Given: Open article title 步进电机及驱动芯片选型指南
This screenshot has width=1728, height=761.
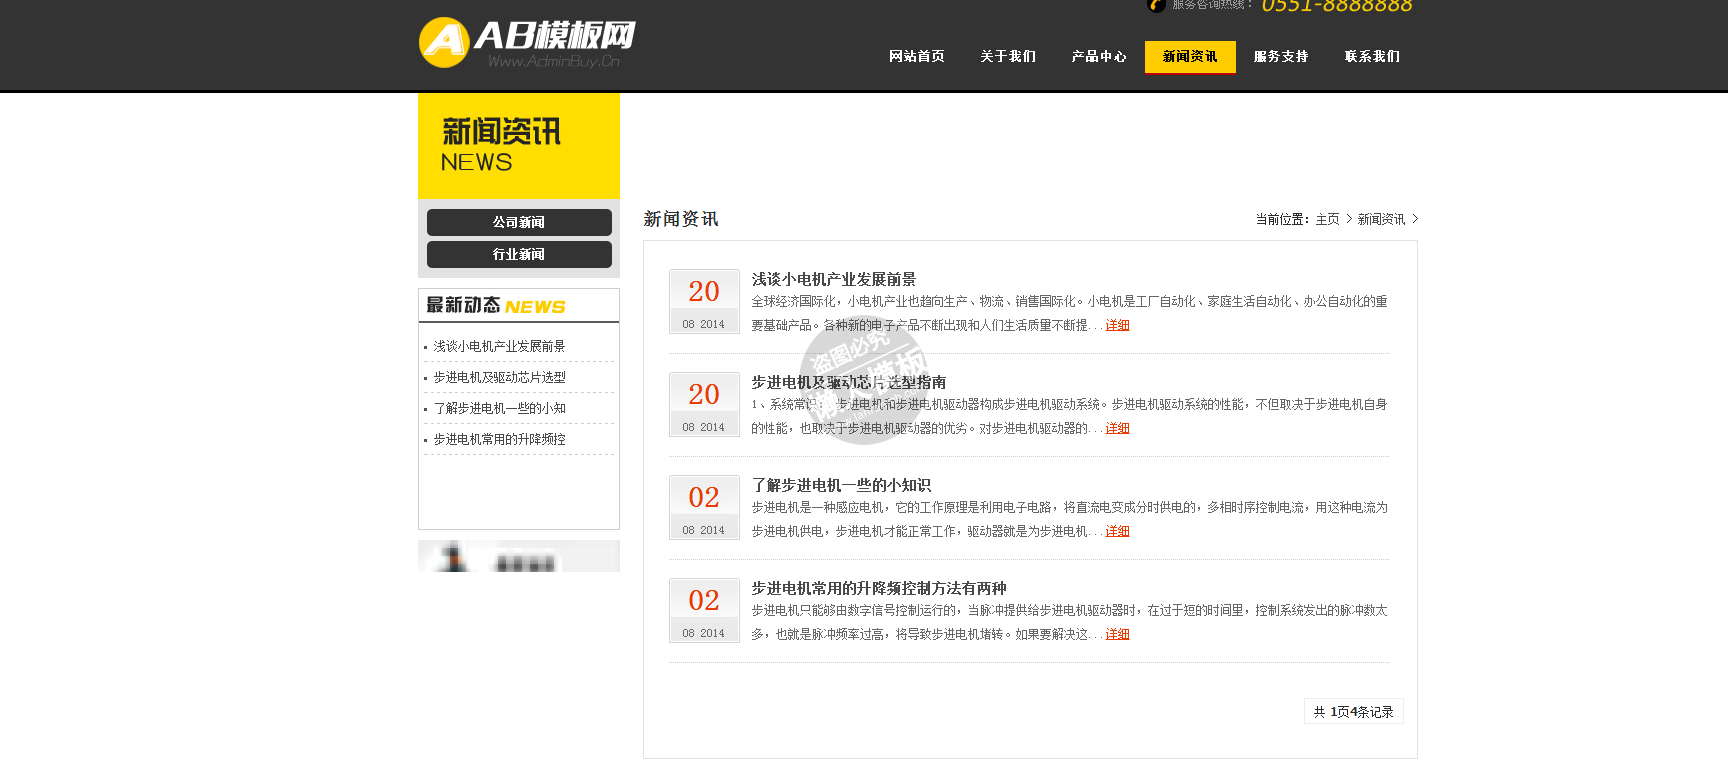Looking at the screenshot, I should tap(848, 382).
